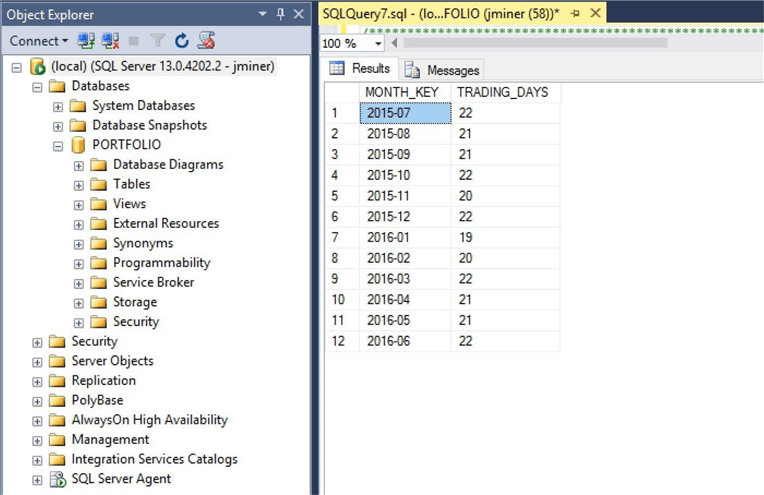Expand the System Databases folder
764x495 pixels.
58,106
